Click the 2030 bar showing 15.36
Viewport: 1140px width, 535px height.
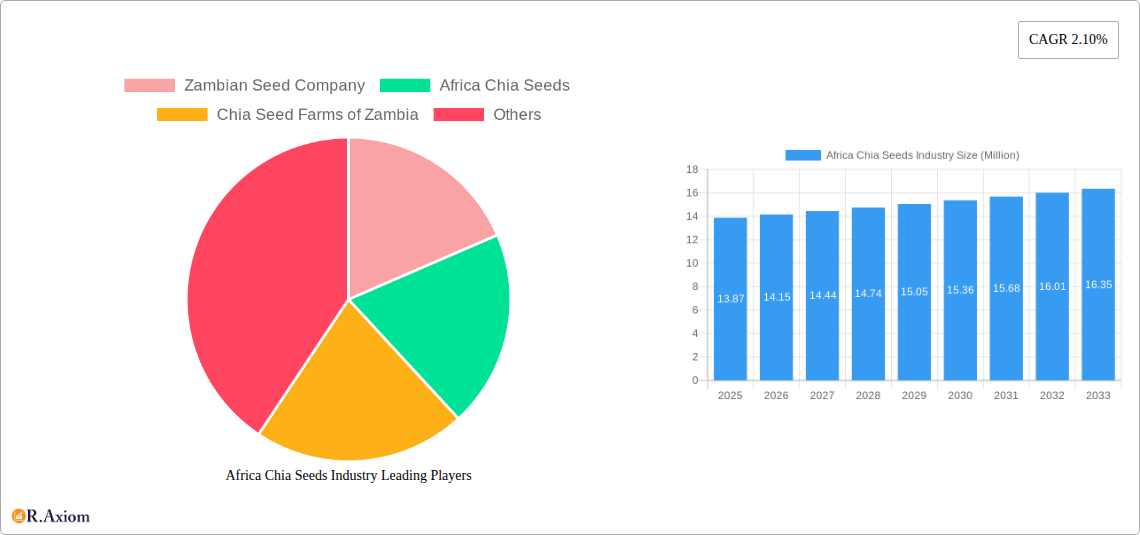click(x=960, y=290)
